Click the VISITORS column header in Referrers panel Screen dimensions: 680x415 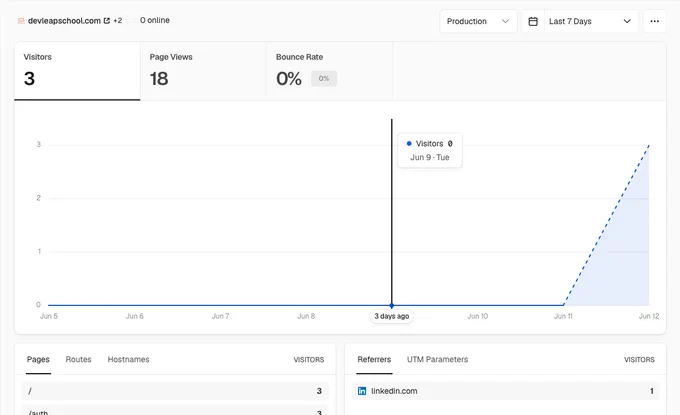(639, 359)
